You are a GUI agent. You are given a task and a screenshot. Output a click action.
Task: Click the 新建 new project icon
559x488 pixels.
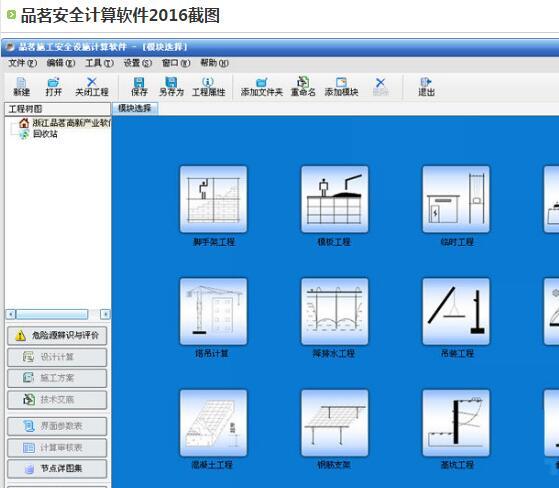tap(21, 87)
